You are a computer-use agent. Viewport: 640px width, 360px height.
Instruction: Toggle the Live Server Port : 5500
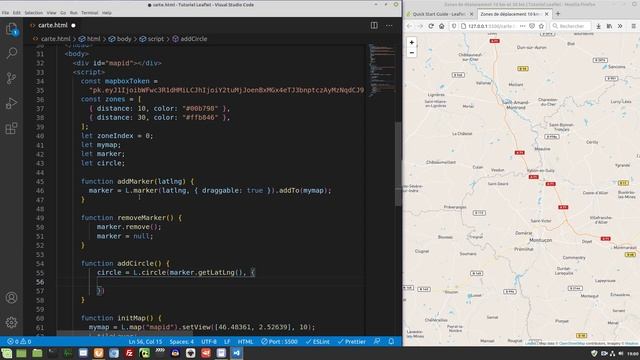pos(279,342)
